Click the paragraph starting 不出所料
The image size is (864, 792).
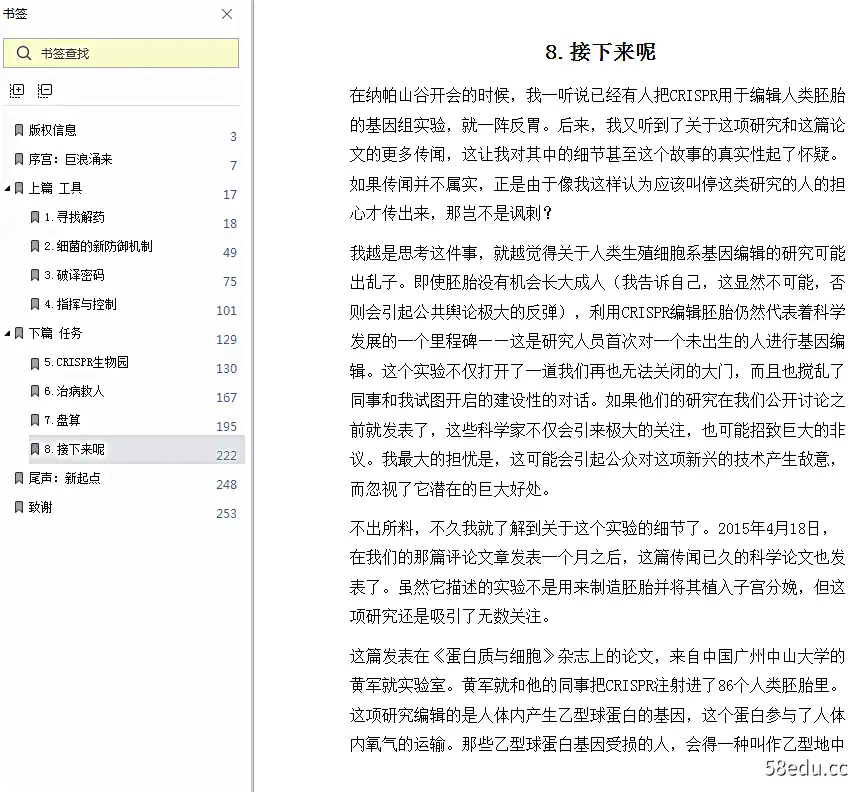click(597, 572)
